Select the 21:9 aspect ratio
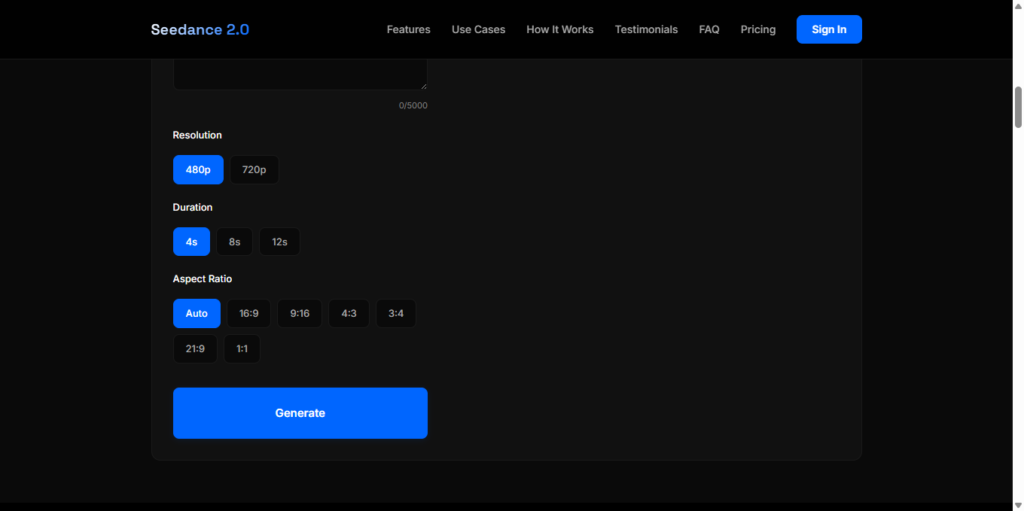The width and height of the screenshot is (1024, 511). pos(195,349)
